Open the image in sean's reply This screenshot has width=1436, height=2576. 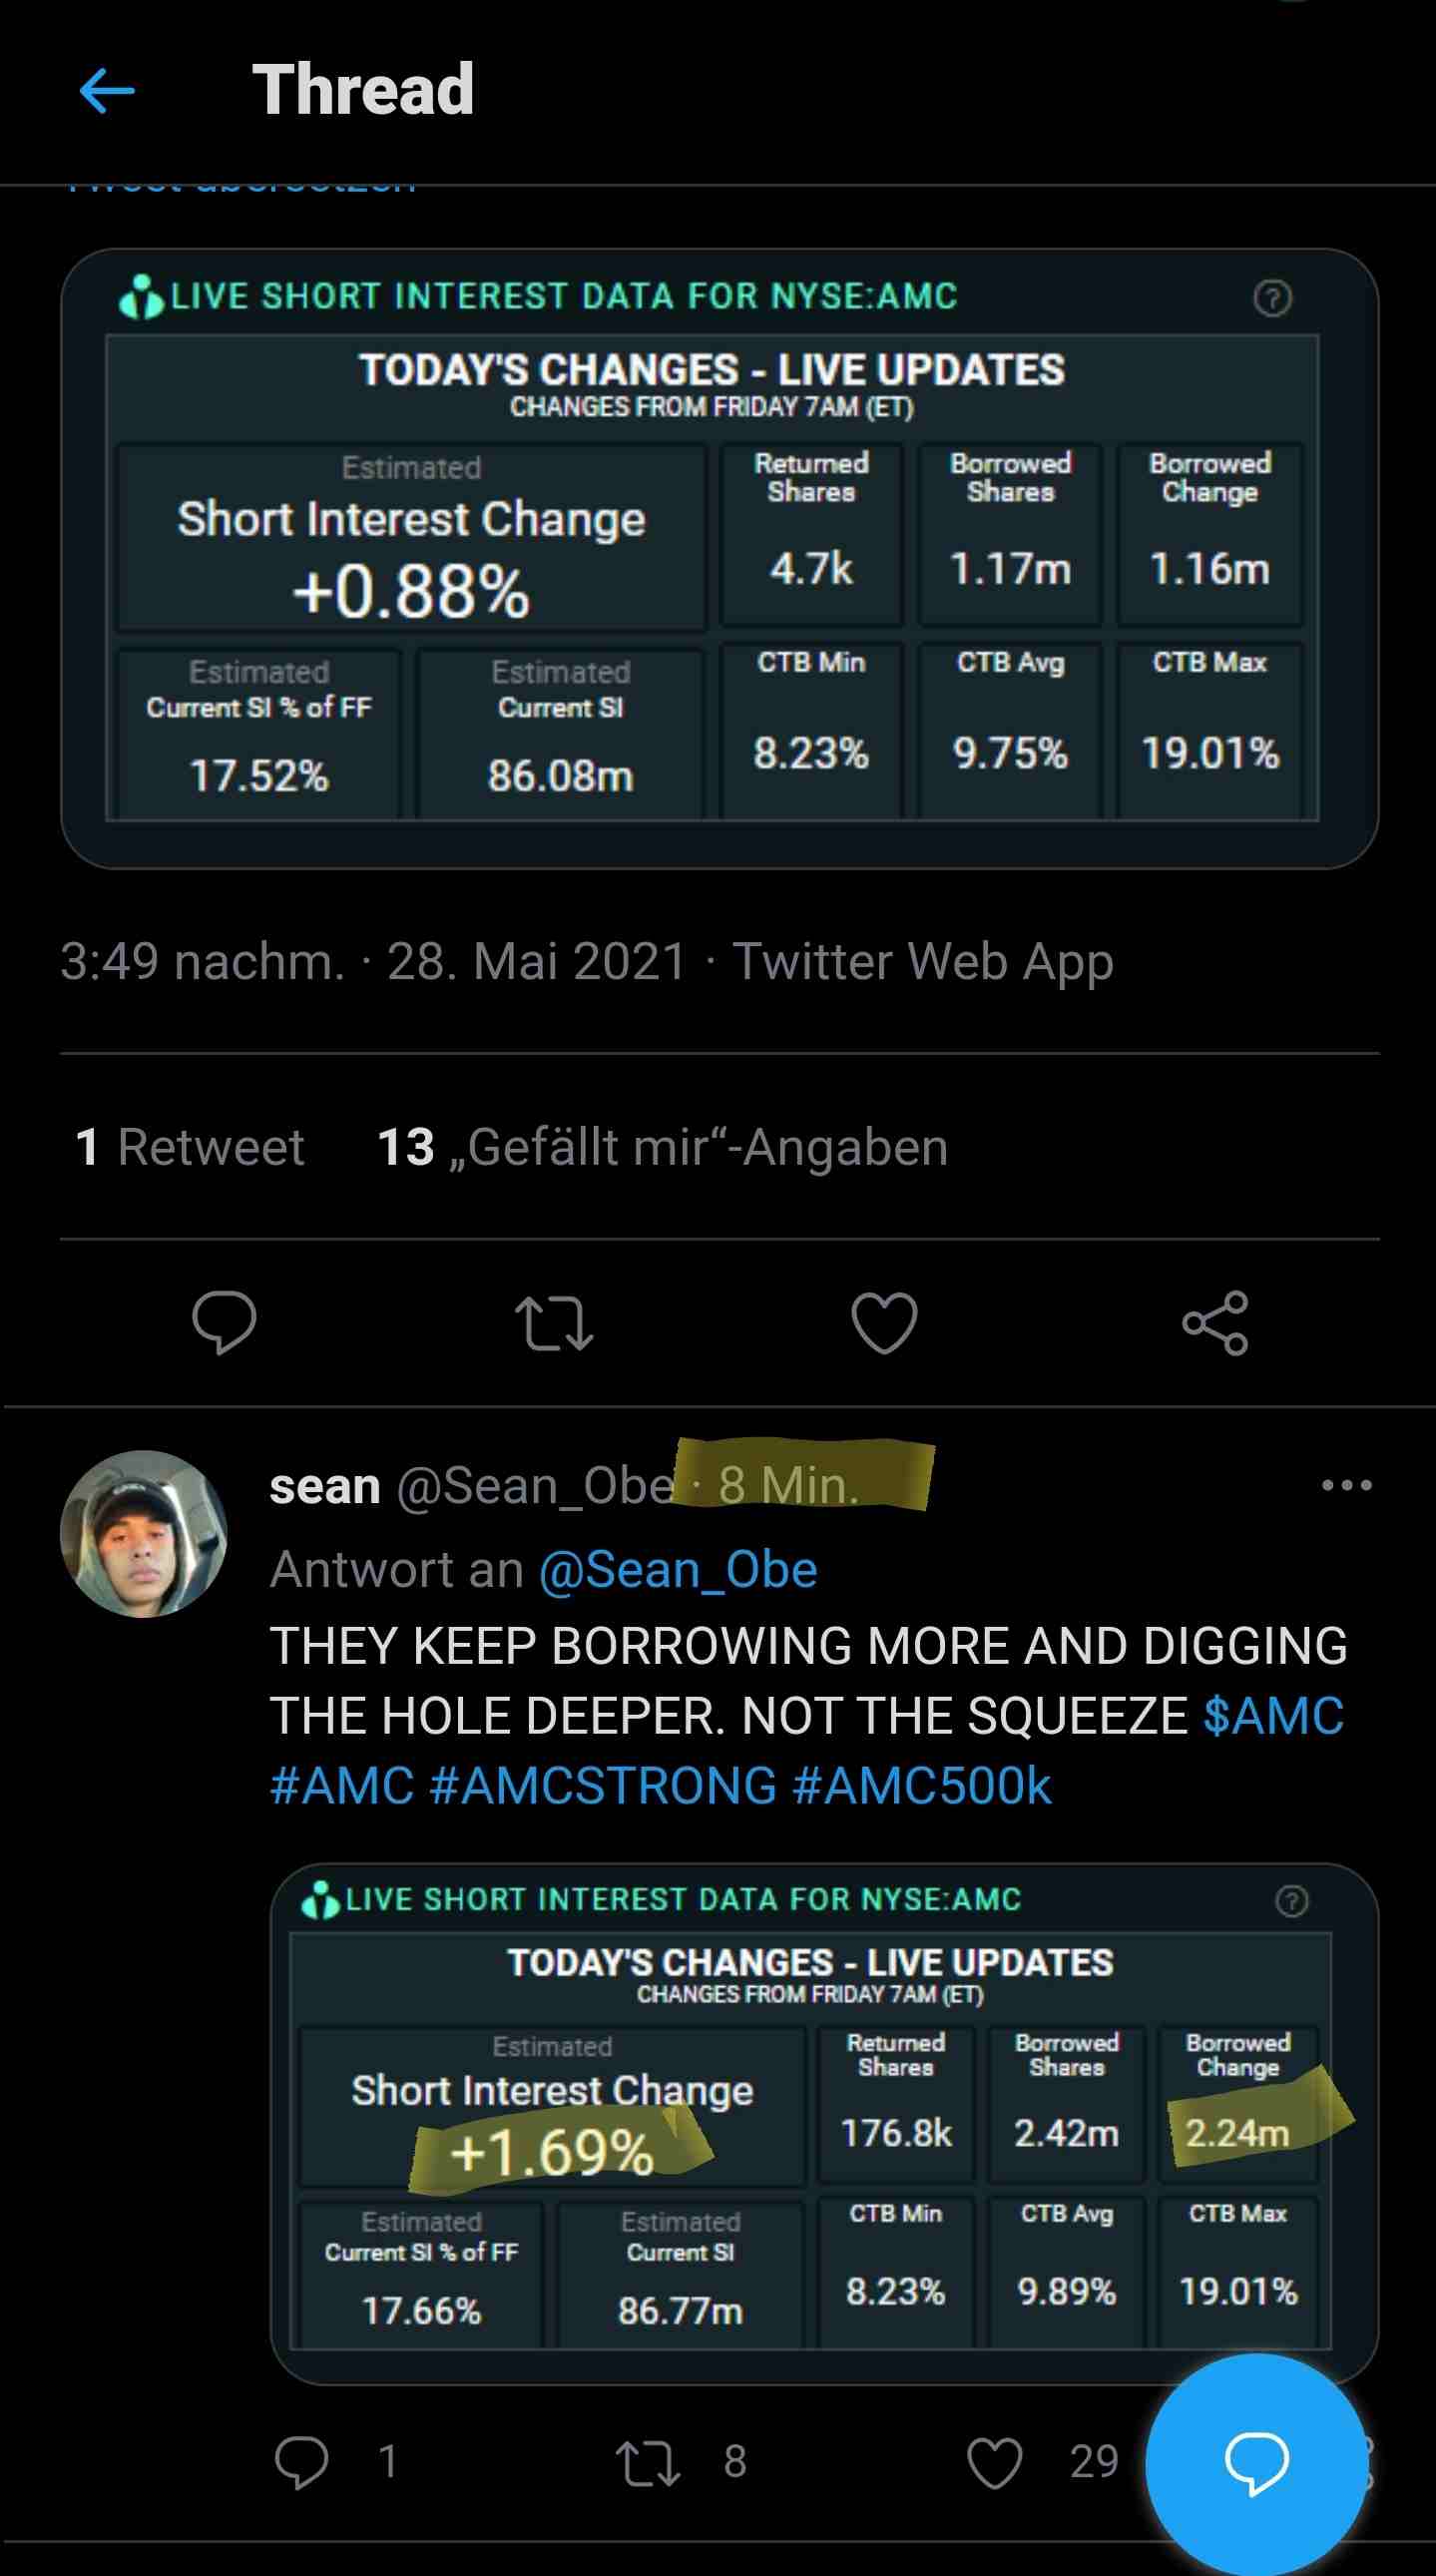tap(824, 2122)
